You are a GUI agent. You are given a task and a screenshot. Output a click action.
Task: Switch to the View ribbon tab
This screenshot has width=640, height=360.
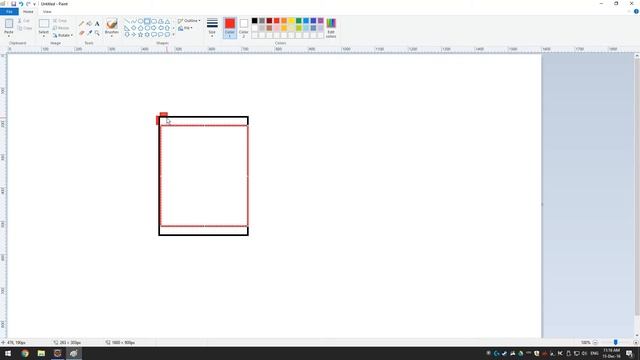click(x=47, y=11)
